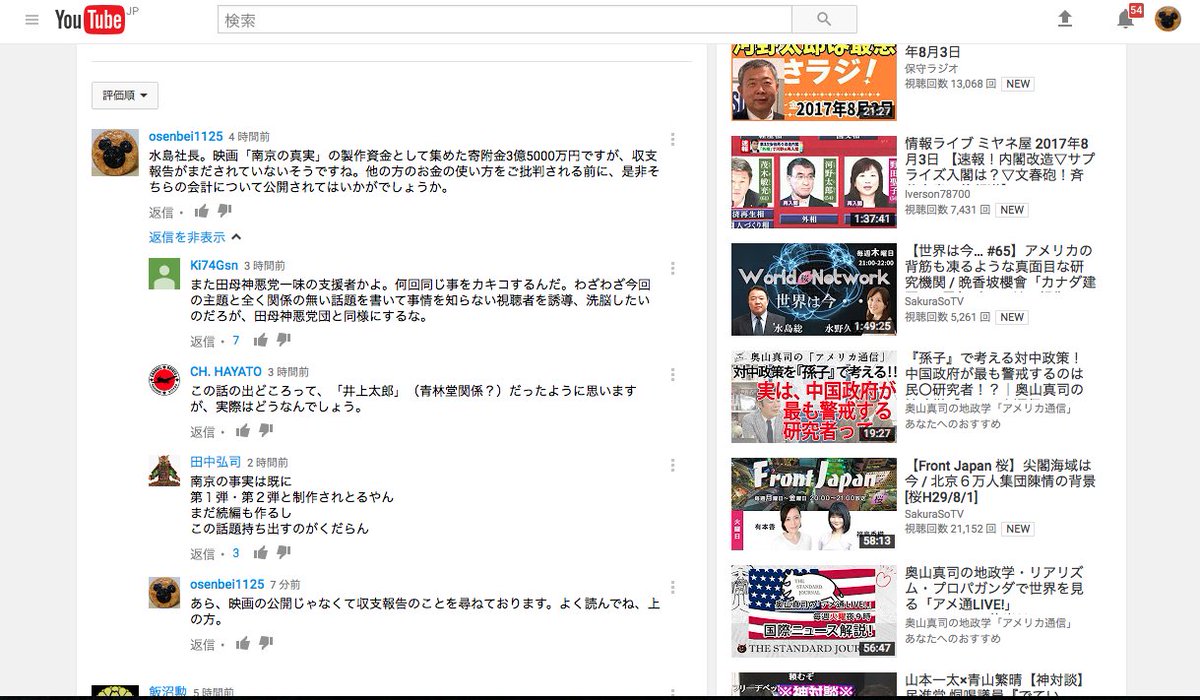The height and width of the screenshot is (700, 1200).
Task: Open osenbei1125 channel from top comment
Action: tap(186, 136)
